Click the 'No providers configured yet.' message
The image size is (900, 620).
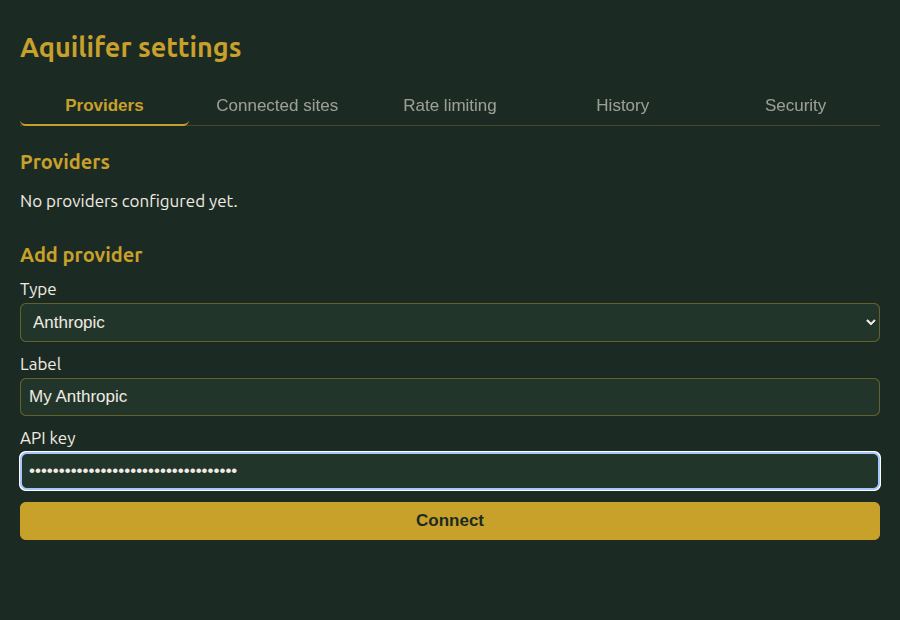tap(129, 202)
